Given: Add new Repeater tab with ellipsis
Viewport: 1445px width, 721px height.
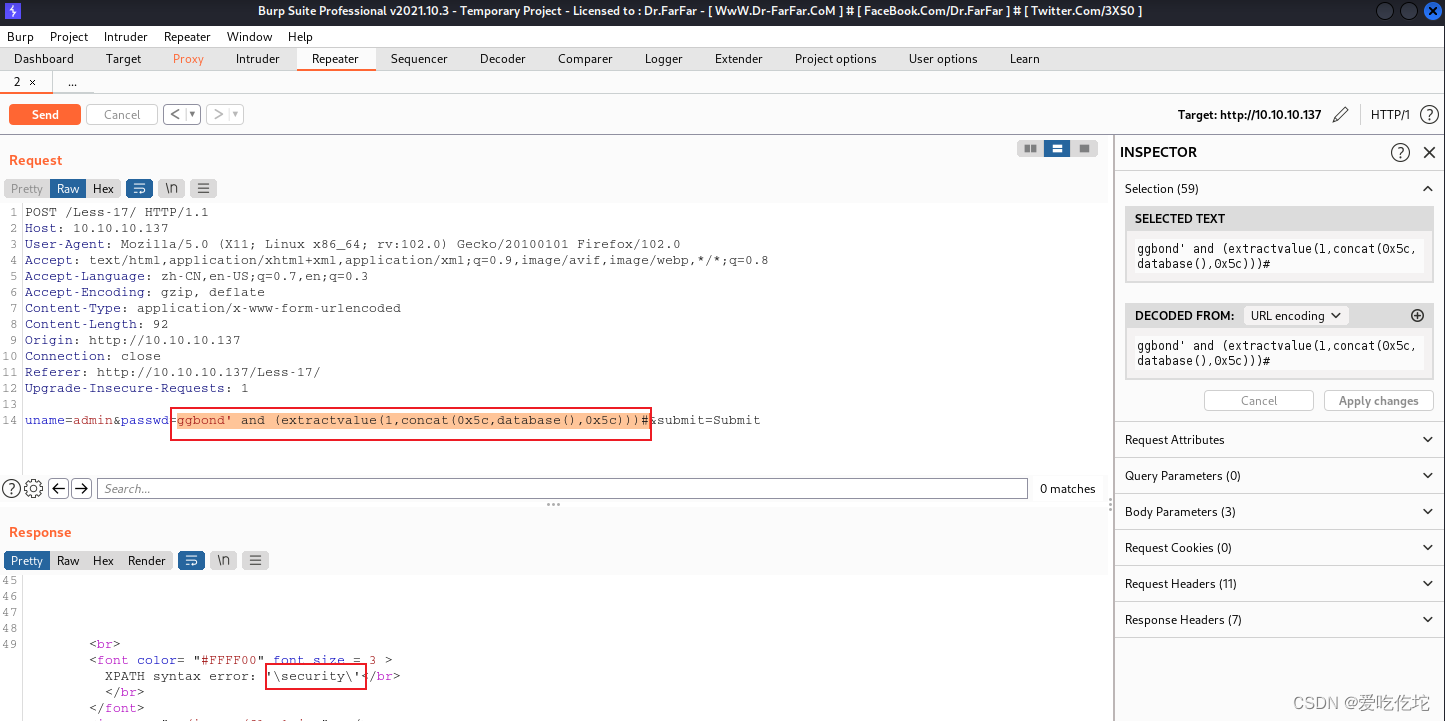Looking at the screenshot, I should (72, 83).
